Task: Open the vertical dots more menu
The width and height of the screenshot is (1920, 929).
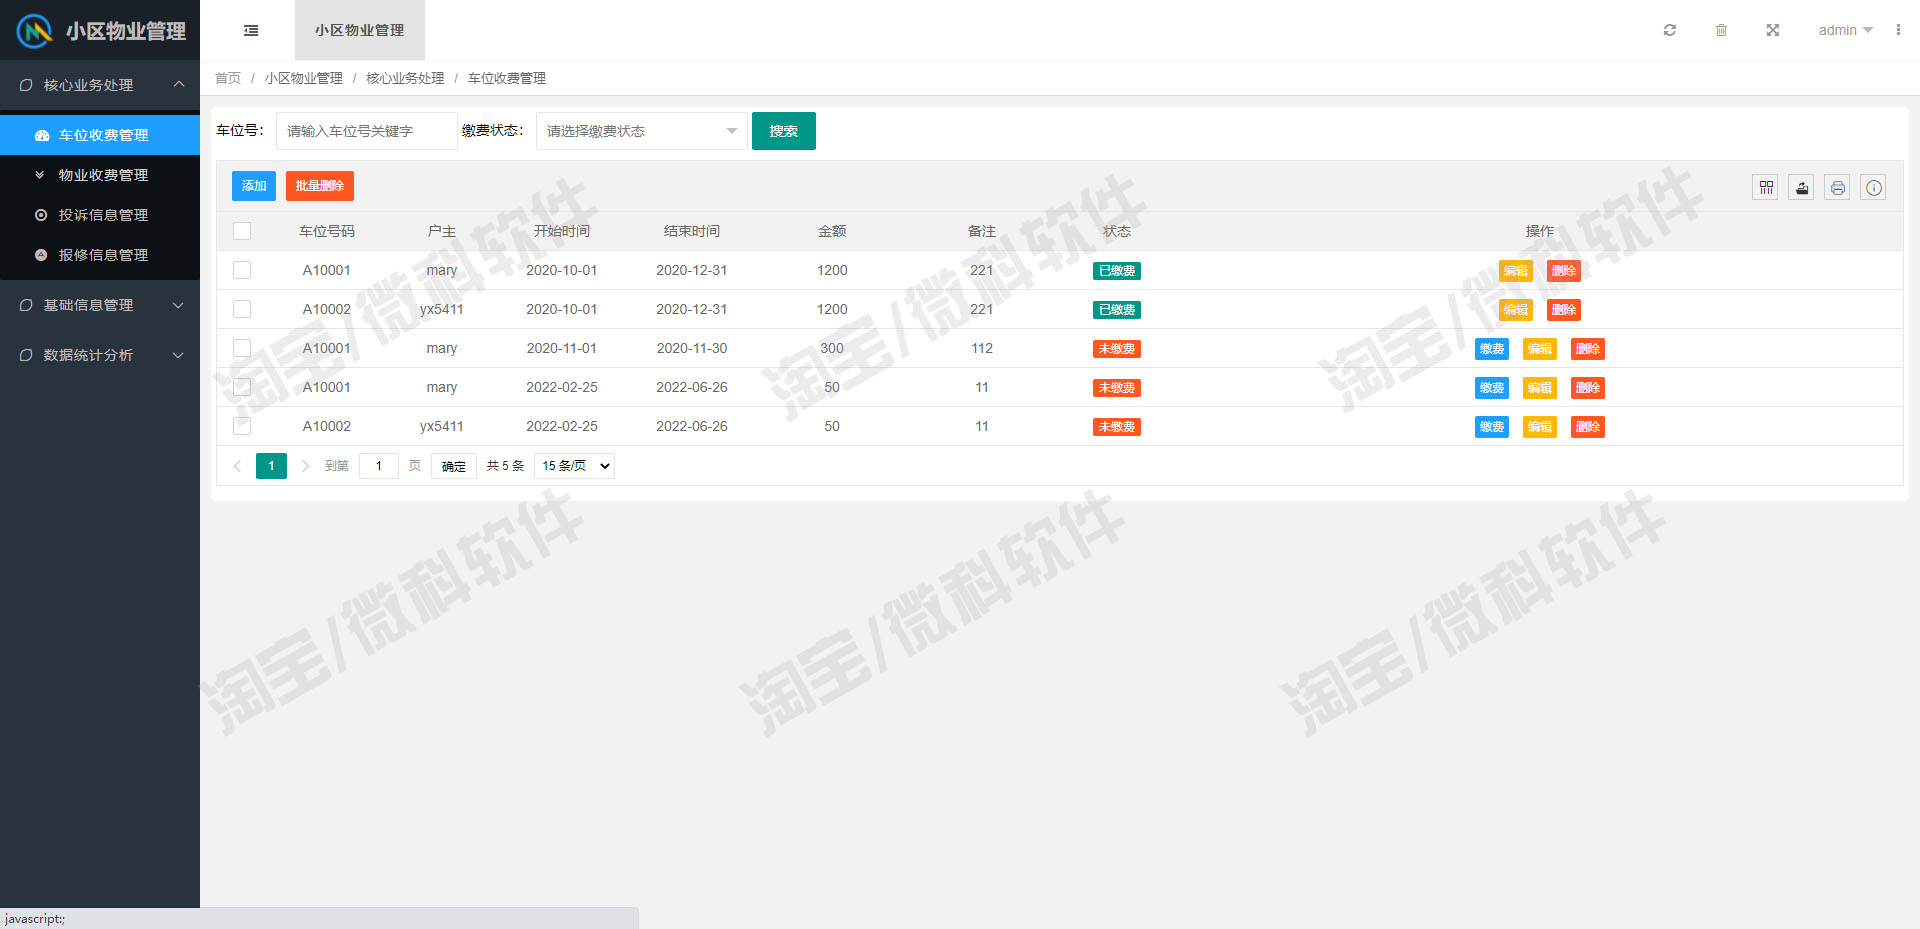Action: tap(1898, 30)
